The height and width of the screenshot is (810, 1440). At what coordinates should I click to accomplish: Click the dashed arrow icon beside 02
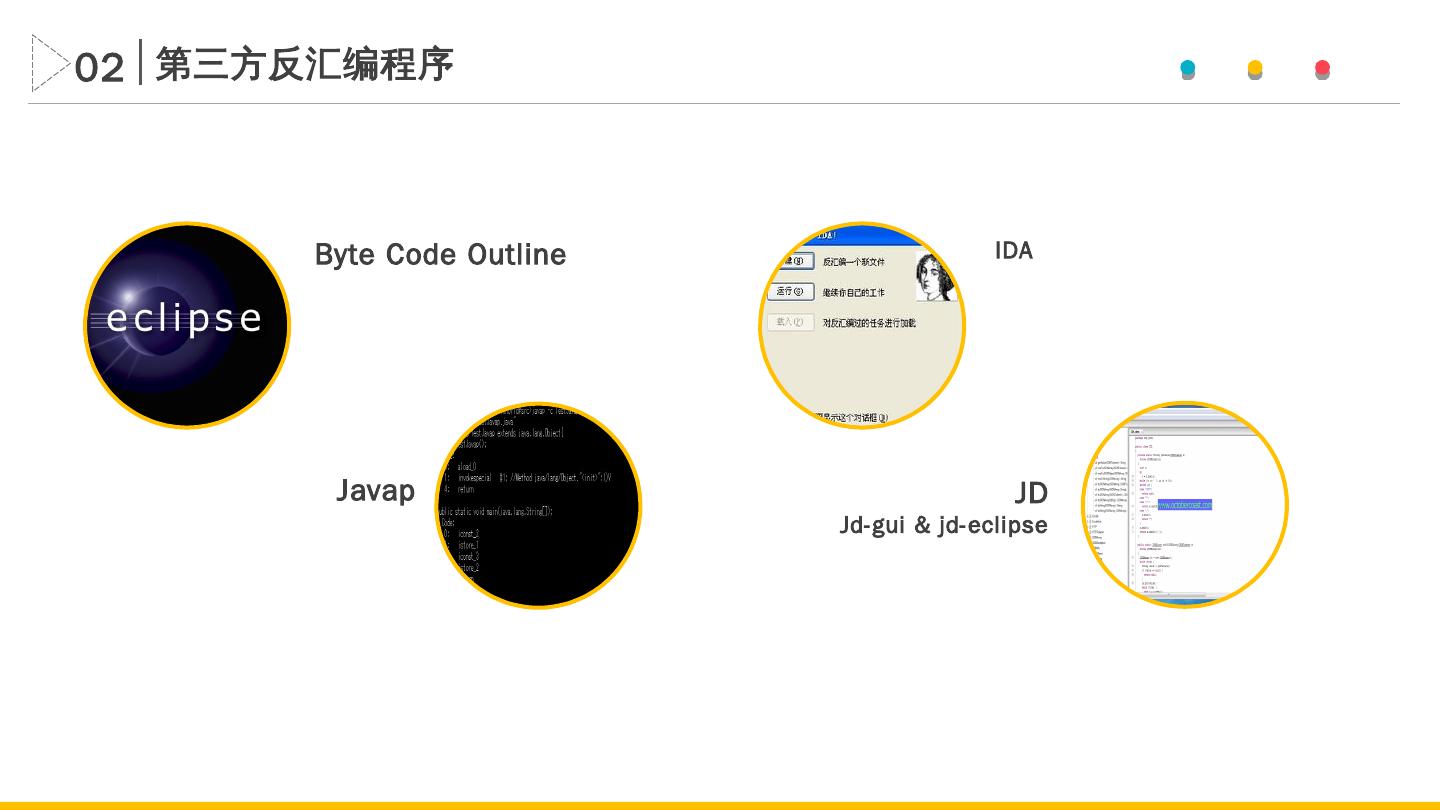[x=49, y=63]
